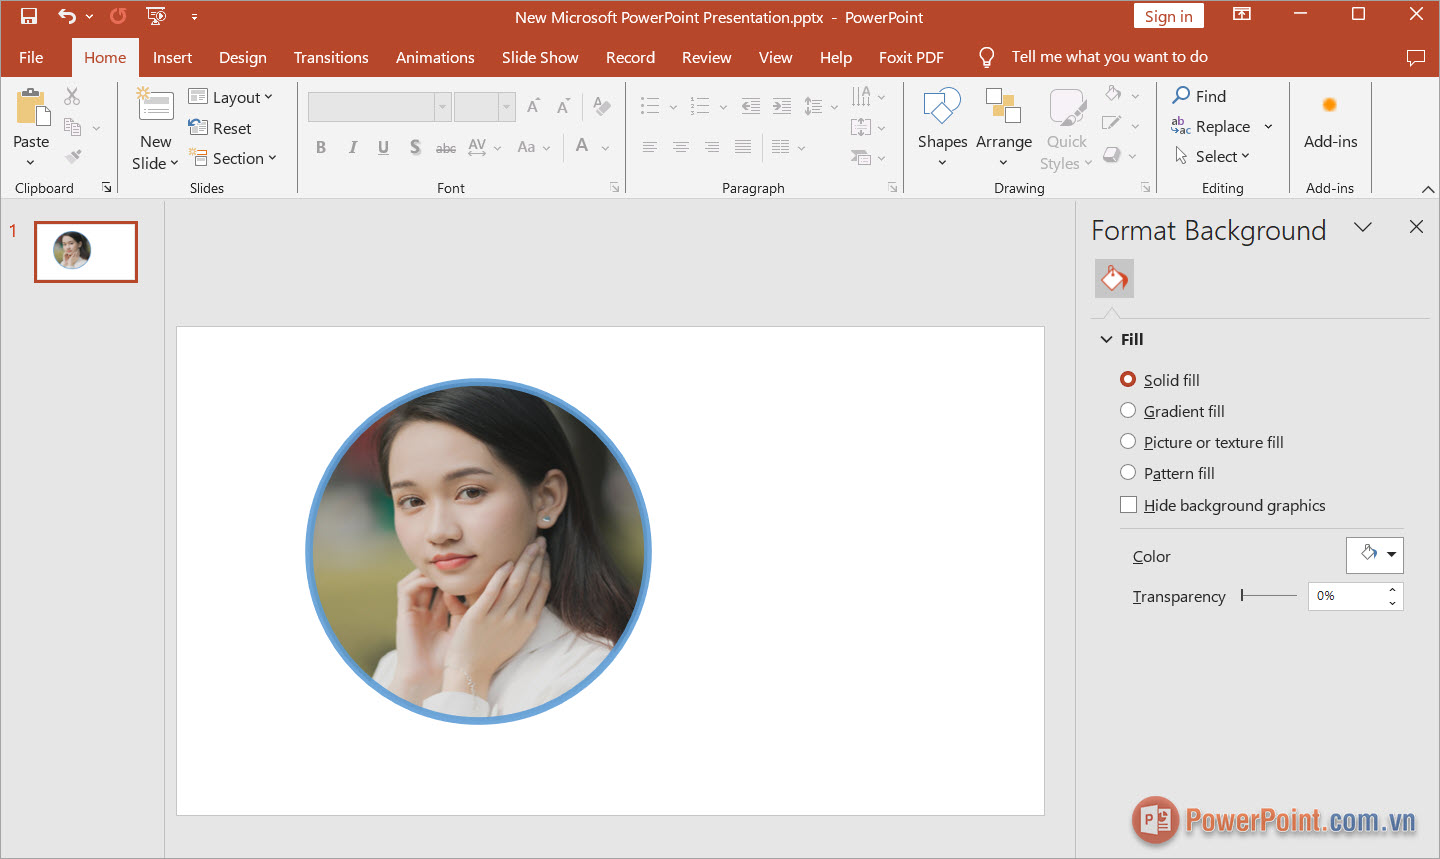Image resolution: width=1440 pixels, height=859 pixels.
Task: Collapse the Fill section
Action: (x=1107, y=339)
